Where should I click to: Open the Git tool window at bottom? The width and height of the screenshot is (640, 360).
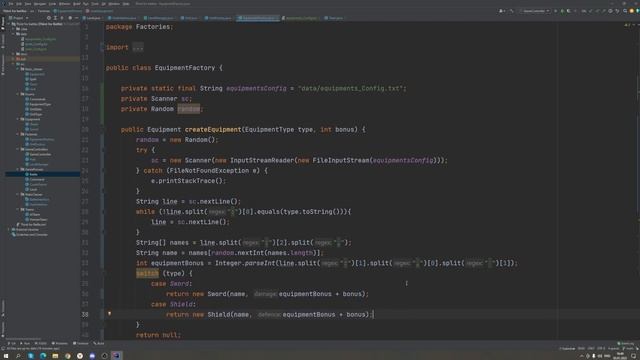[12, 343]
